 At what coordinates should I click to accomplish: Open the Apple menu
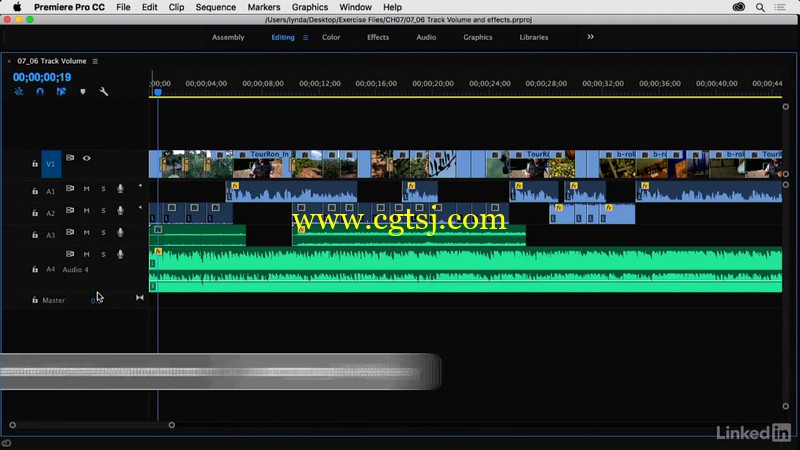point(17,7)
